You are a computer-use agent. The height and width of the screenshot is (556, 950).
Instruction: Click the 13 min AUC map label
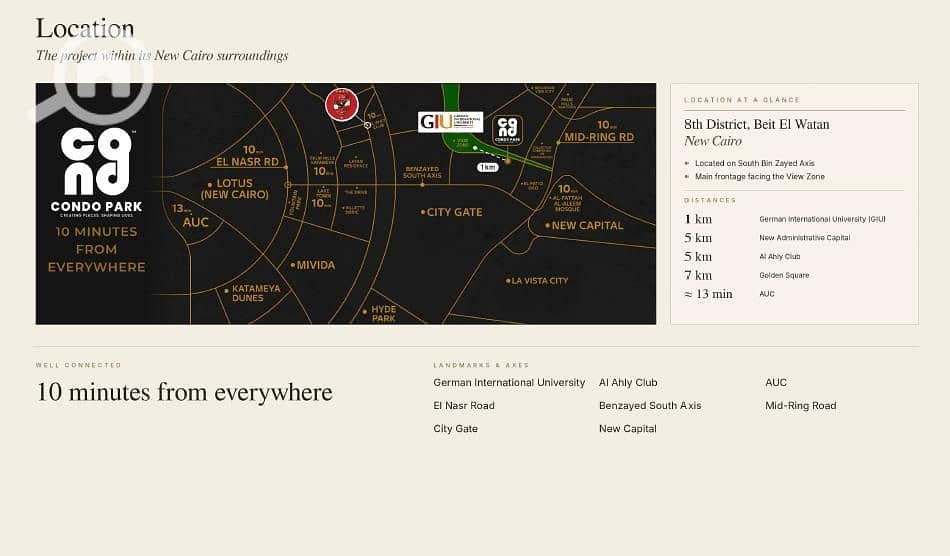pos(191,216)
